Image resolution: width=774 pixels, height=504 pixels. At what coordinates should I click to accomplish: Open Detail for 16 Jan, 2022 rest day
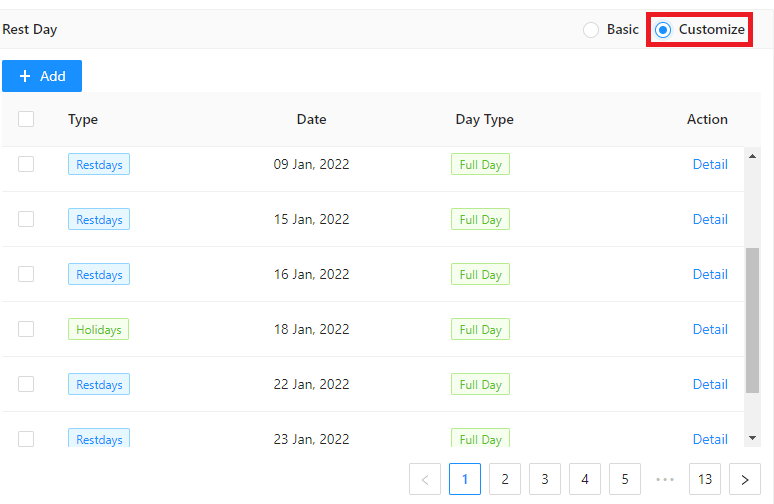[710, 274]
